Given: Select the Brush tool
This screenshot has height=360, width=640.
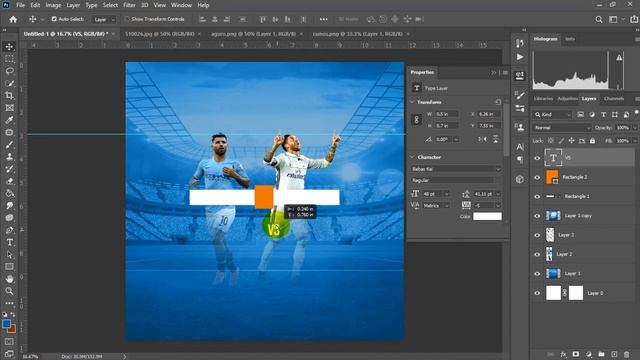Looking at the screenshot, I should coord(9,144).
